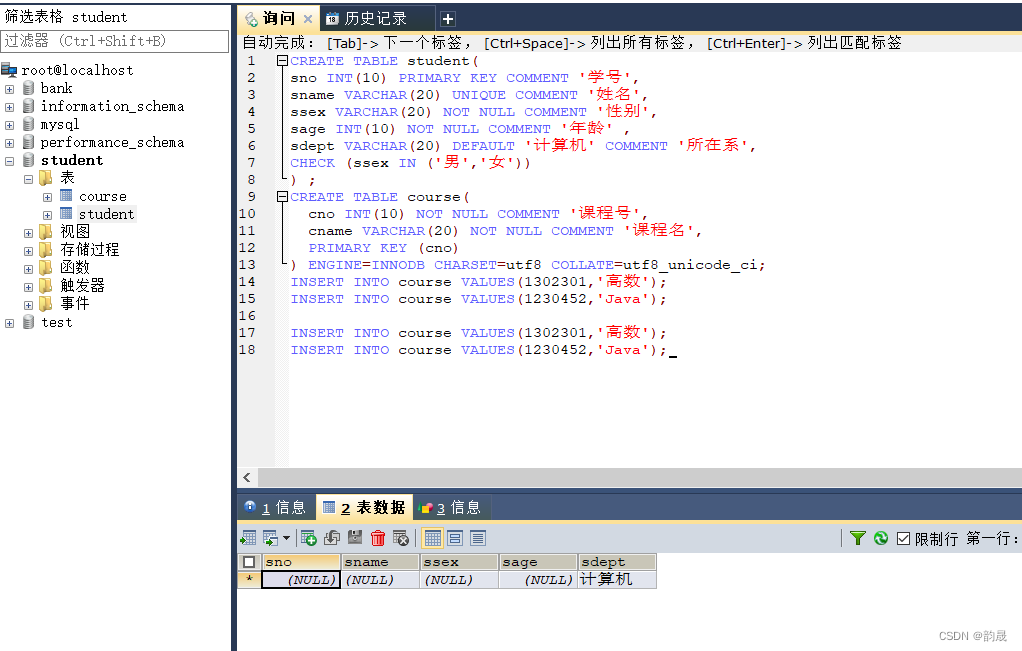Select root@localhost connection node
The image size is (1022, 651).
(77, 70)
